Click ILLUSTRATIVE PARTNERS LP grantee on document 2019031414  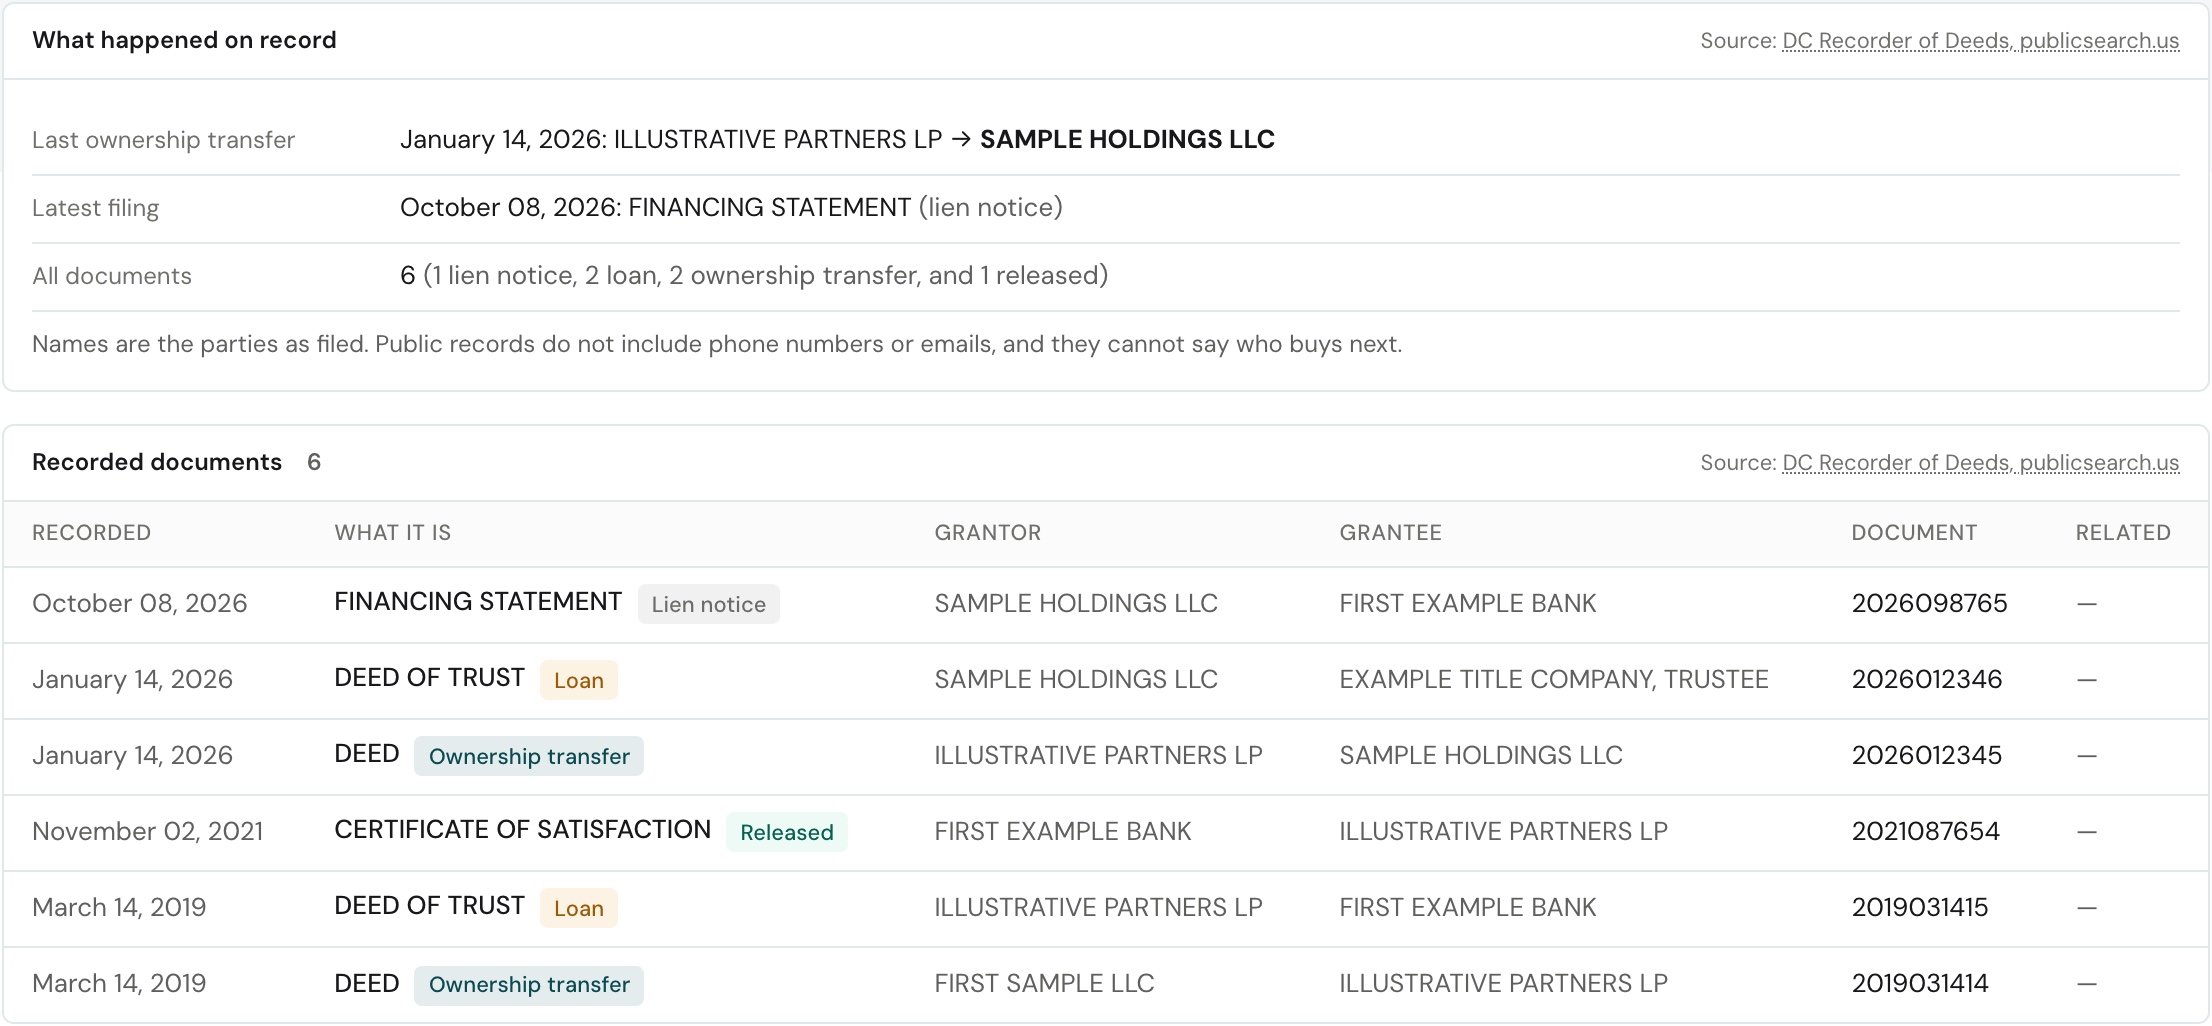coord(1503,984)
